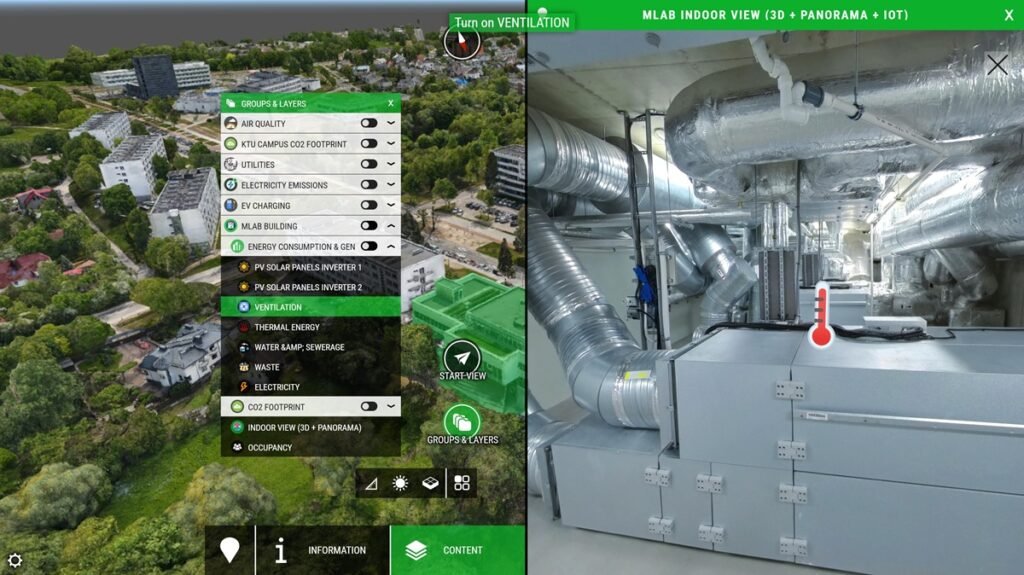Click the location pin icon
This screenshot has height=575, width=1024.
click(230, 550)
